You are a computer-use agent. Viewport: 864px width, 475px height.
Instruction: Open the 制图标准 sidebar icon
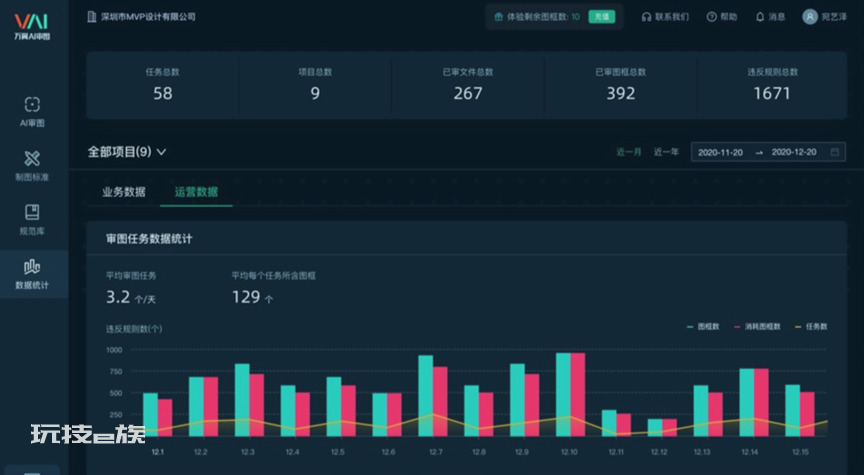32,158
